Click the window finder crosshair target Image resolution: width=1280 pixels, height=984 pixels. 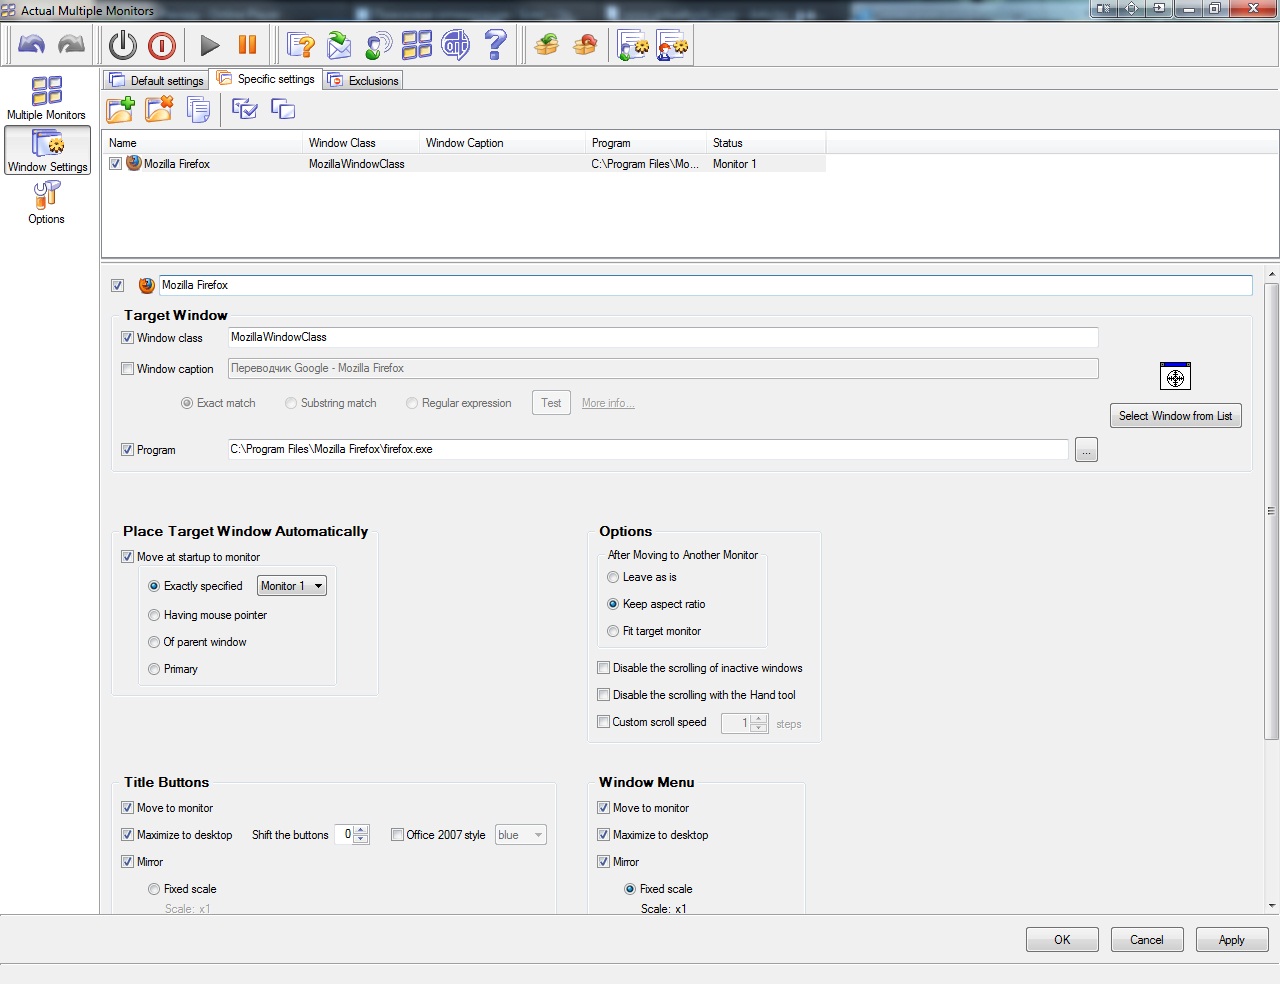point(1175,377)
